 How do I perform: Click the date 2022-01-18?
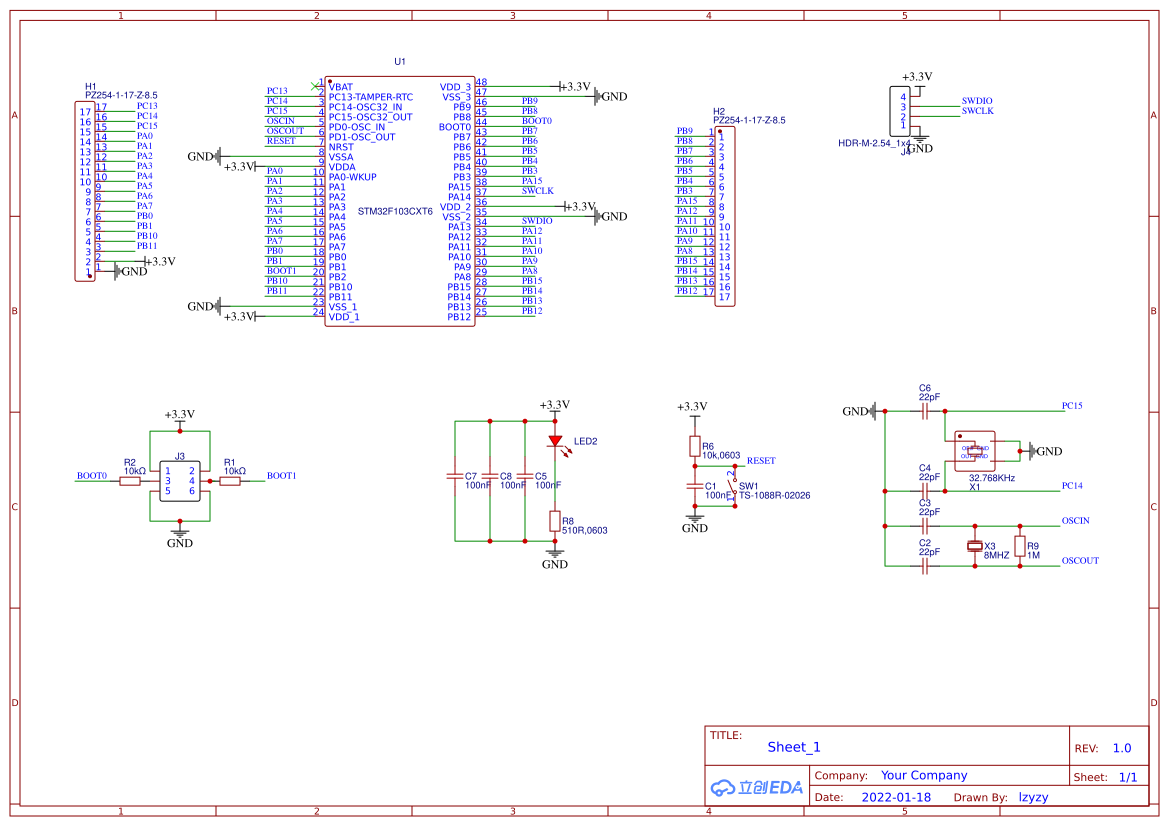(x=896, y=797)
